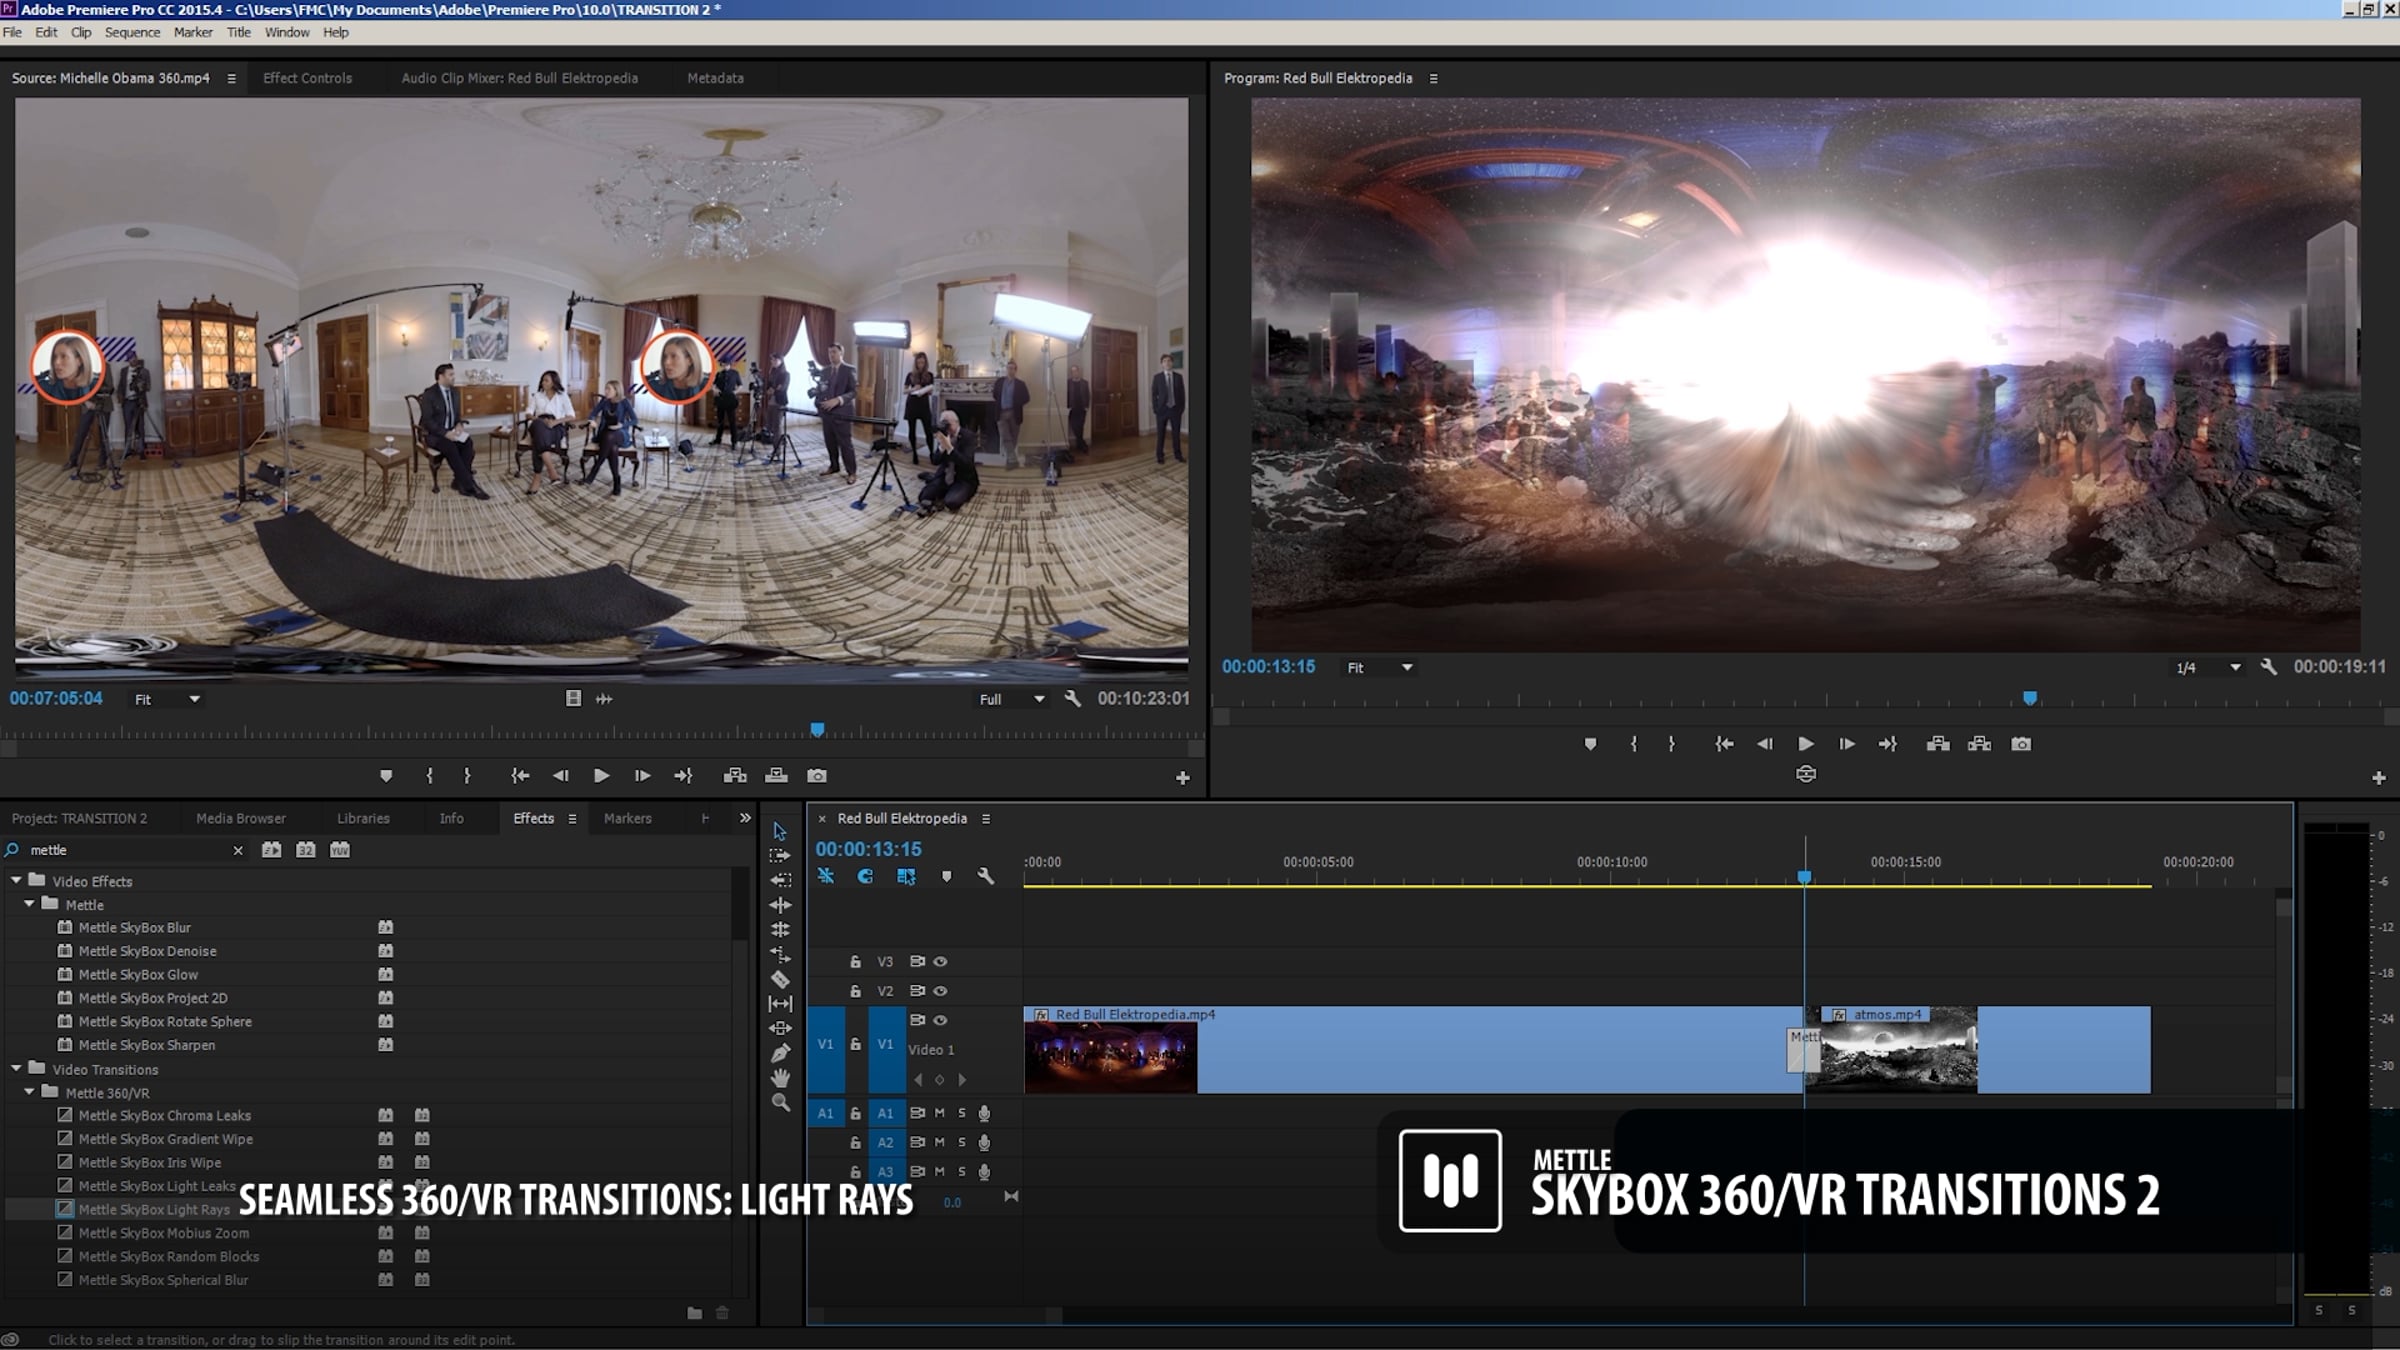Screen dimensions: 2400x1350
Task: Toggle Video 1 track output eye
Action: [x=940, y=1020]
